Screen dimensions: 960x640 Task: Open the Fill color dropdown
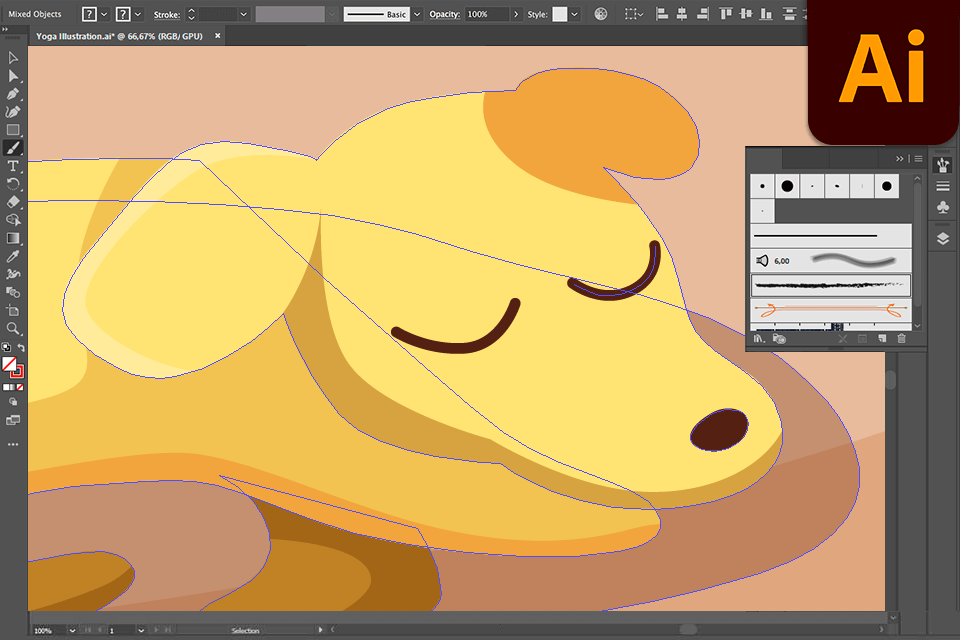pos(103,14)
